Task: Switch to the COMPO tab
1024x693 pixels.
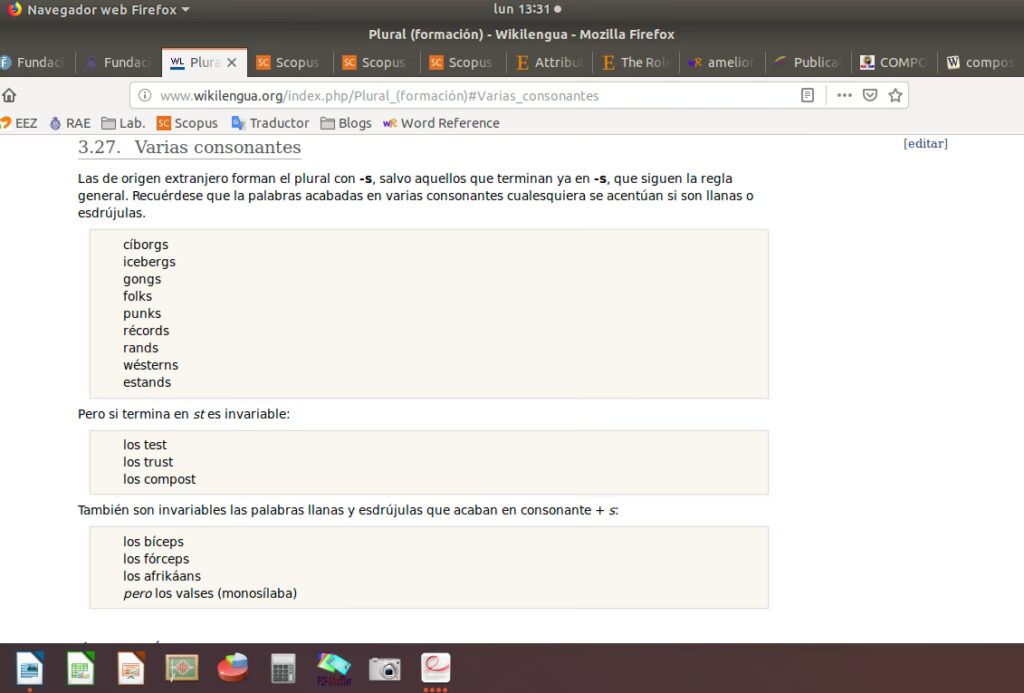Action: (893, 62)
